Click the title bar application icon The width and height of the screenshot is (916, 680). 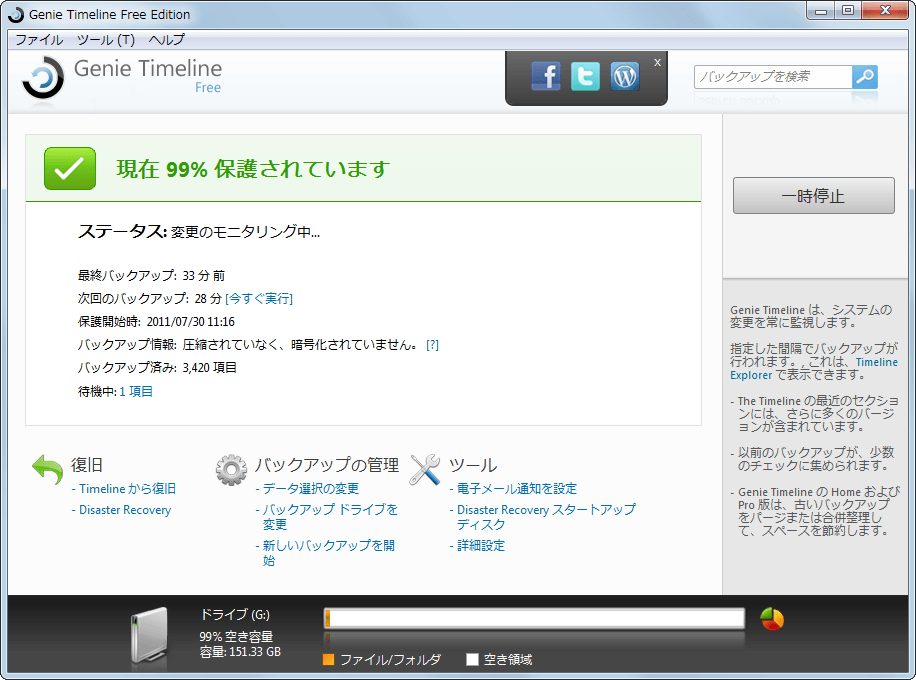click(16, 15)
